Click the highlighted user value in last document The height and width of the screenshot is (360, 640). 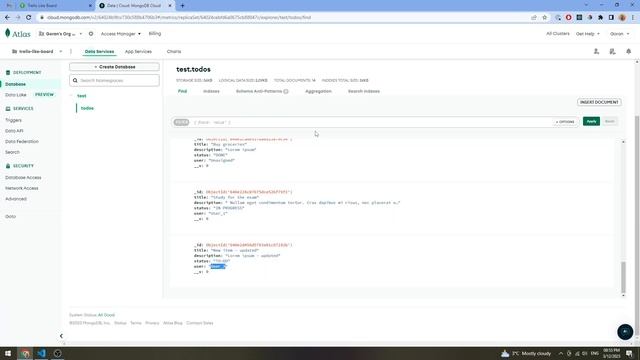(x=218, y=267)
